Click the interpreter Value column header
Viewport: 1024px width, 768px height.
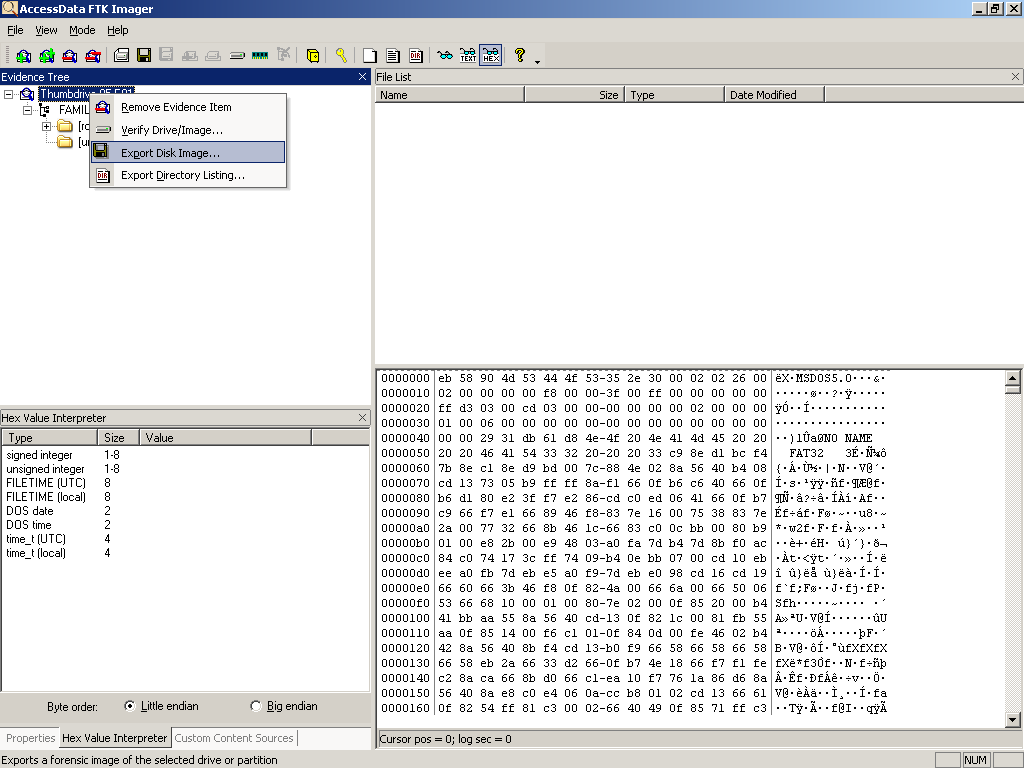(x=226, y=438)
